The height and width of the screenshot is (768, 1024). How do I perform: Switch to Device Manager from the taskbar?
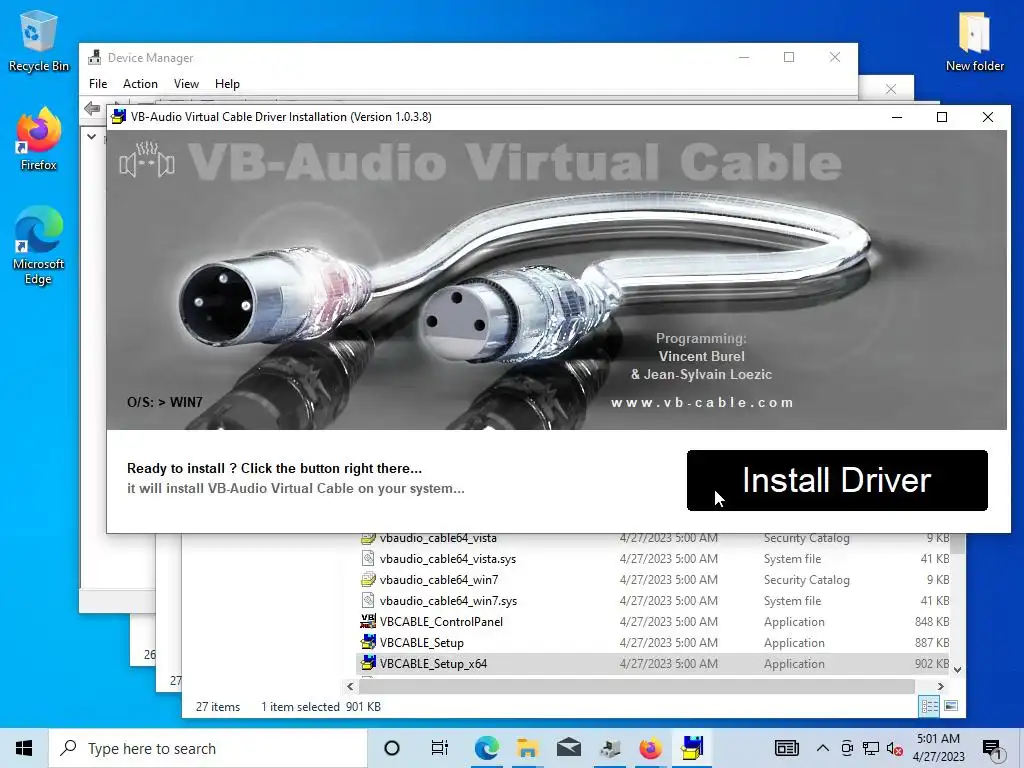click(x=609, y=748)
